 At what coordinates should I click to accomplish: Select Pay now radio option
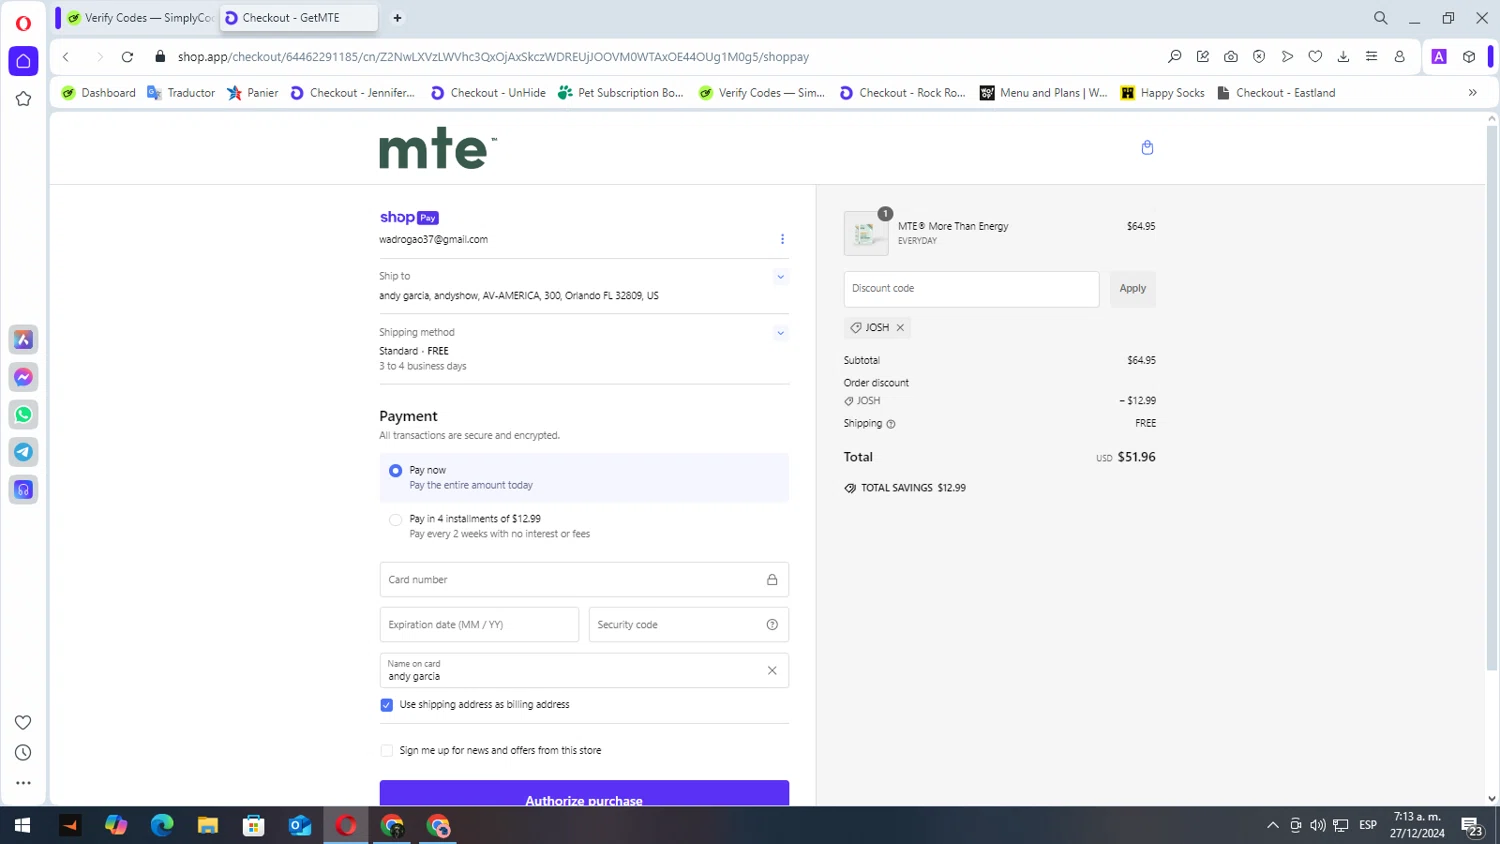point(395,471)
